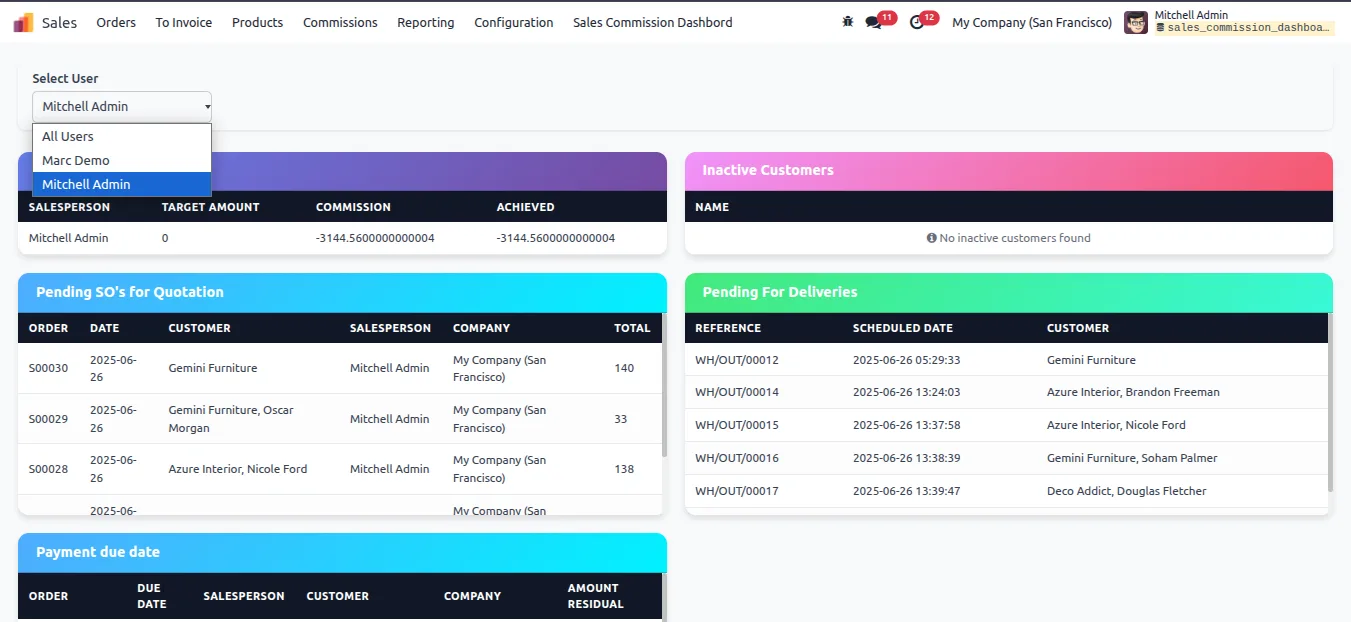Click the Sales app logo icon
This screenshot has width=1351, height=622.
coord(23,22)
